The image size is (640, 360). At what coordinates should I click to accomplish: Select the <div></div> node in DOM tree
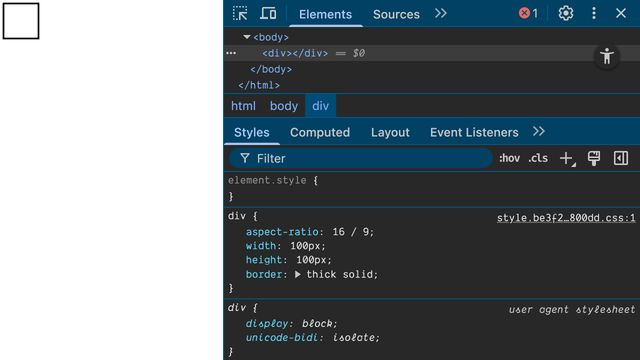point(295,53)
